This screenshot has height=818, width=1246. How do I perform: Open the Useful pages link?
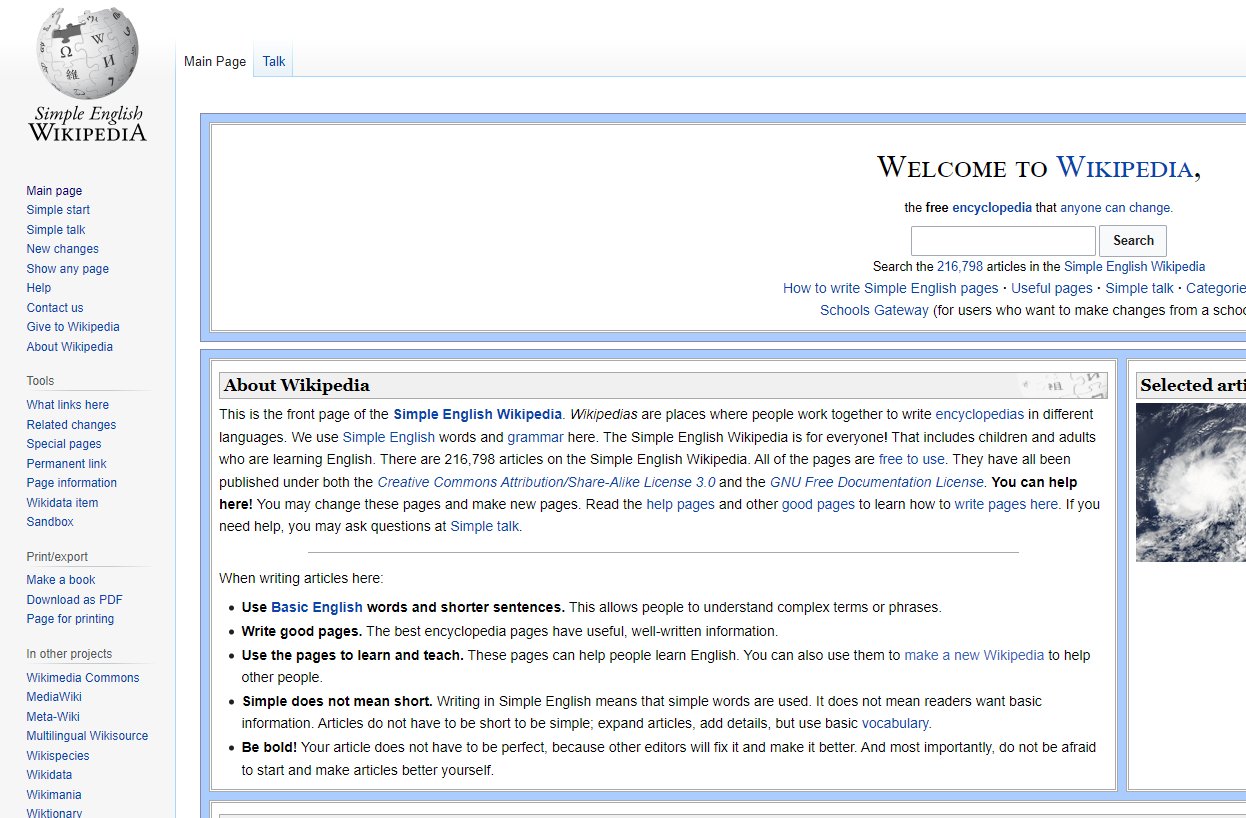[1052, 288]
